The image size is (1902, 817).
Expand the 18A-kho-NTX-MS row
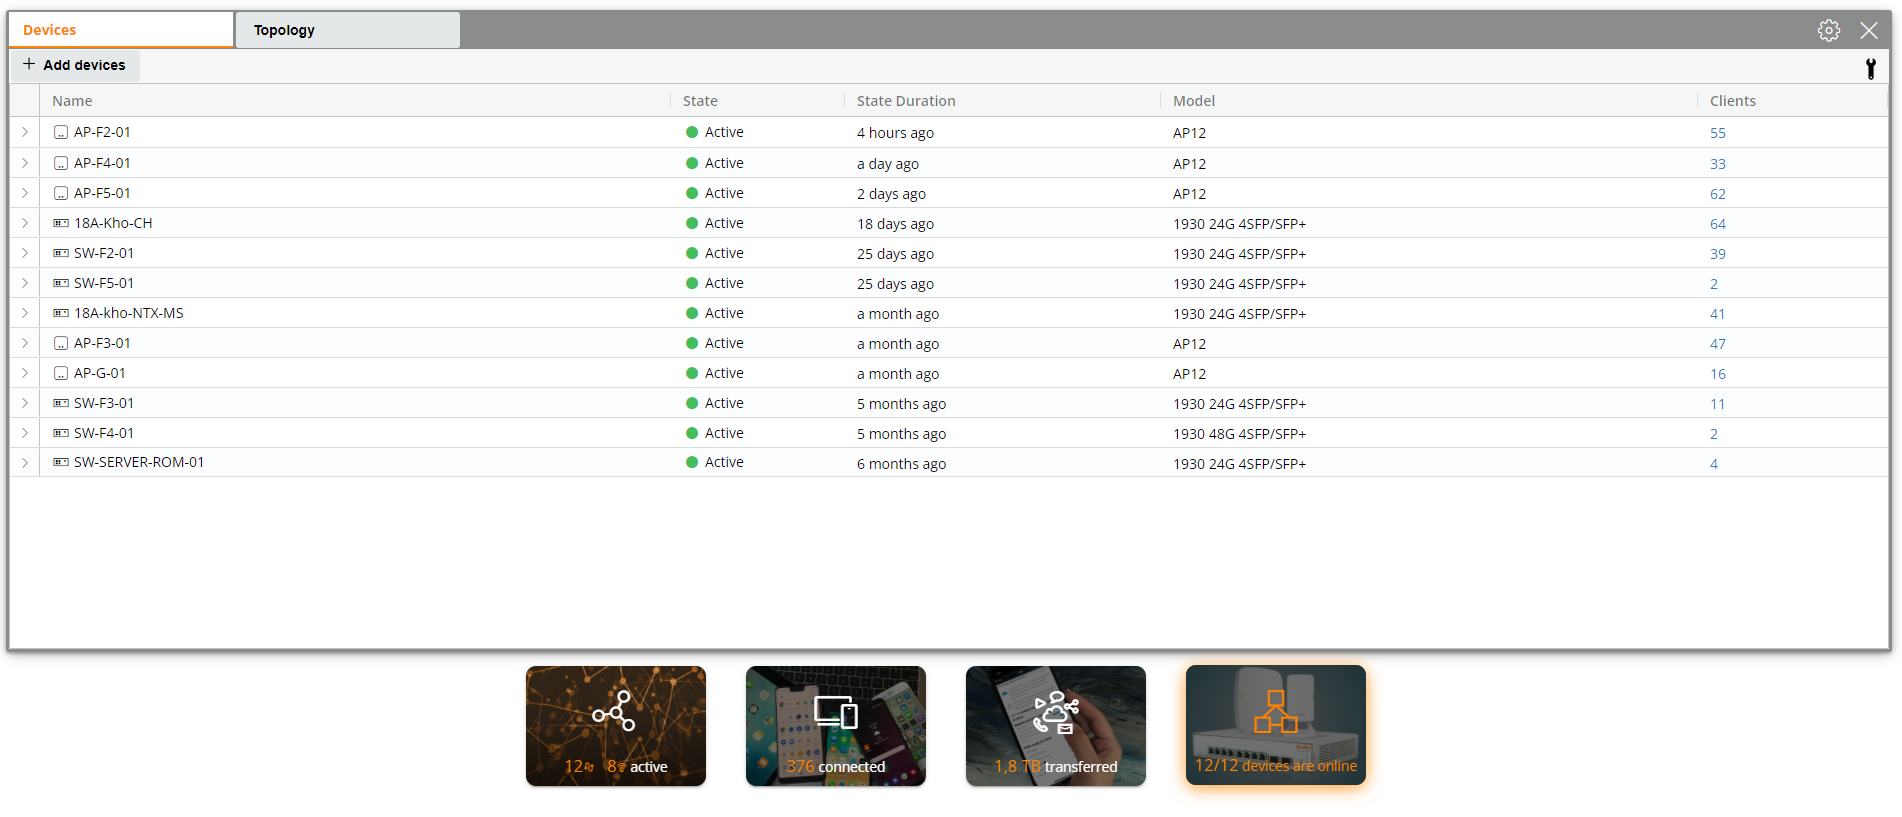25,313
